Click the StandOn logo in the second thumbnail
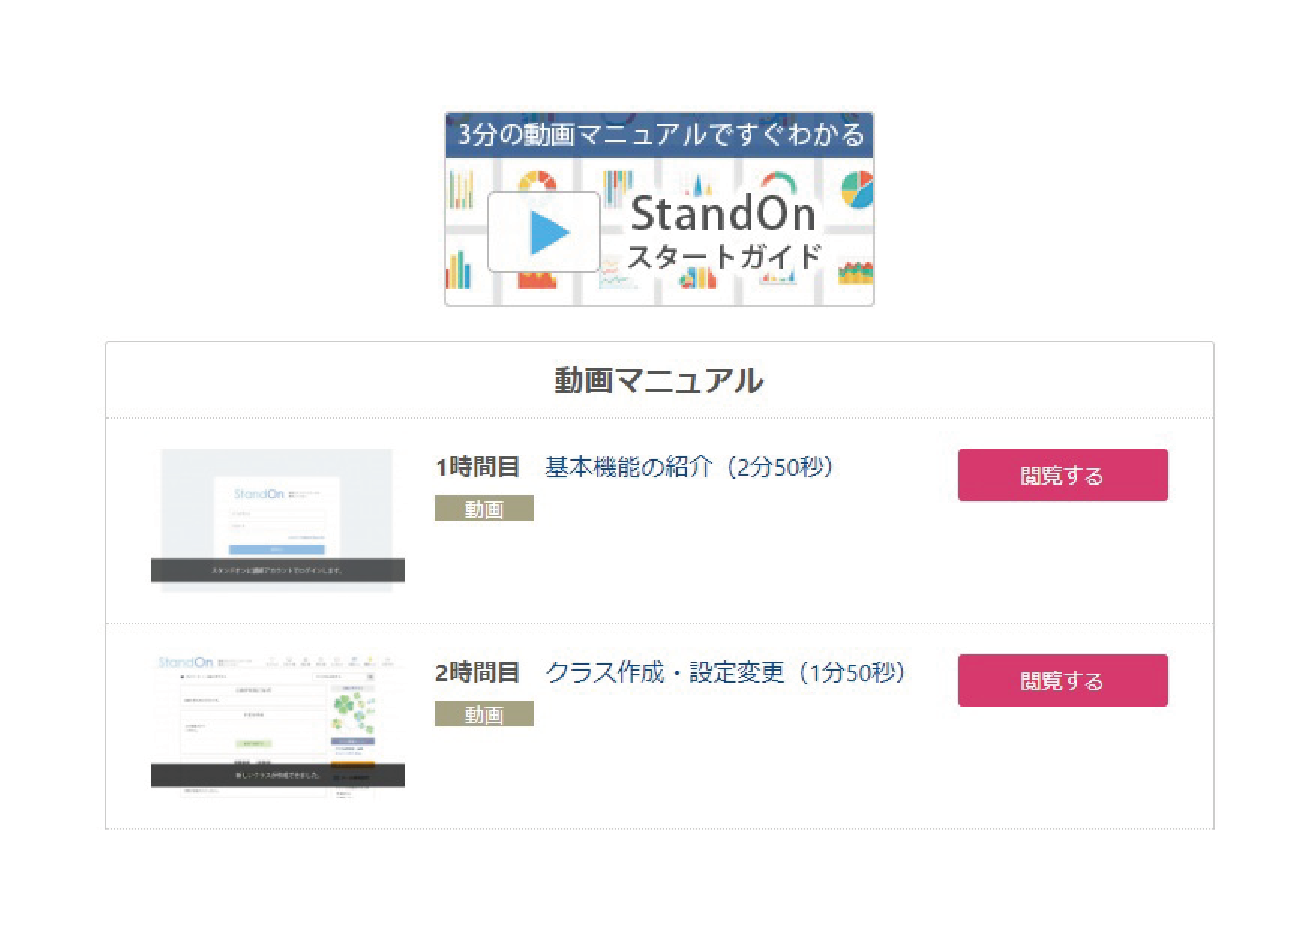This screenshot has width=1307, height=935. coord(186,663)
